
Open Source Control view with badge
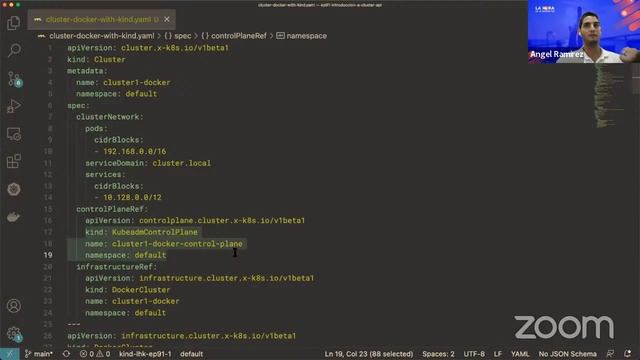pos(14,79)
